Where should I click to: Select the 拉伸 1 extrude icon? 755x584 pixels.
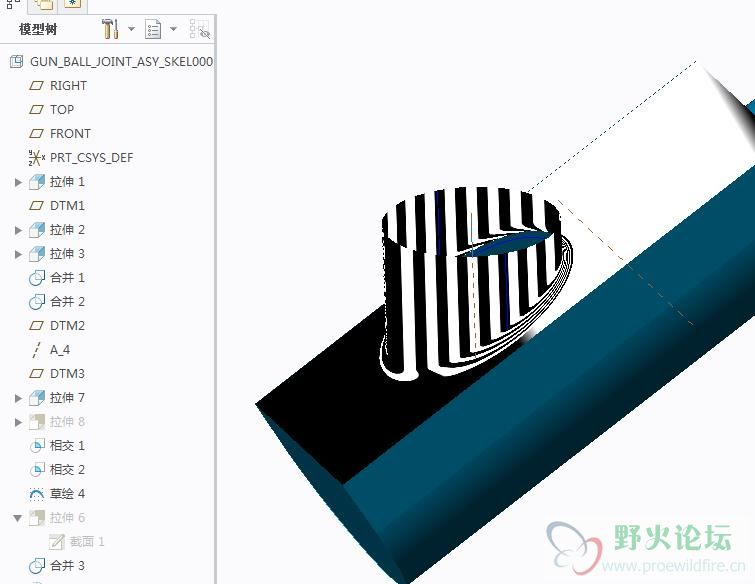click(x=37, y=182)
